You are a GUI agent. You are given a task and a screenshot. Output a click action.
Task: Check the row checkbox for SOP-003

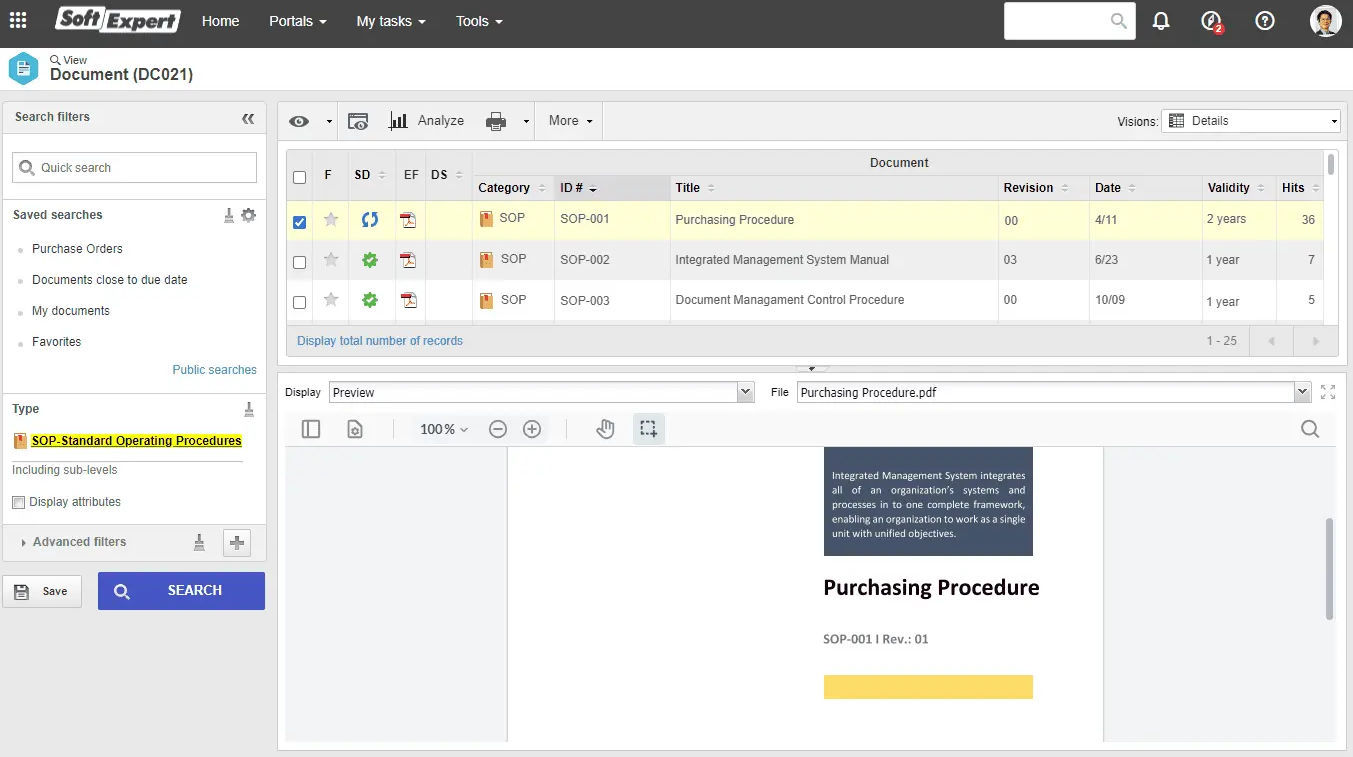point(299,300)
